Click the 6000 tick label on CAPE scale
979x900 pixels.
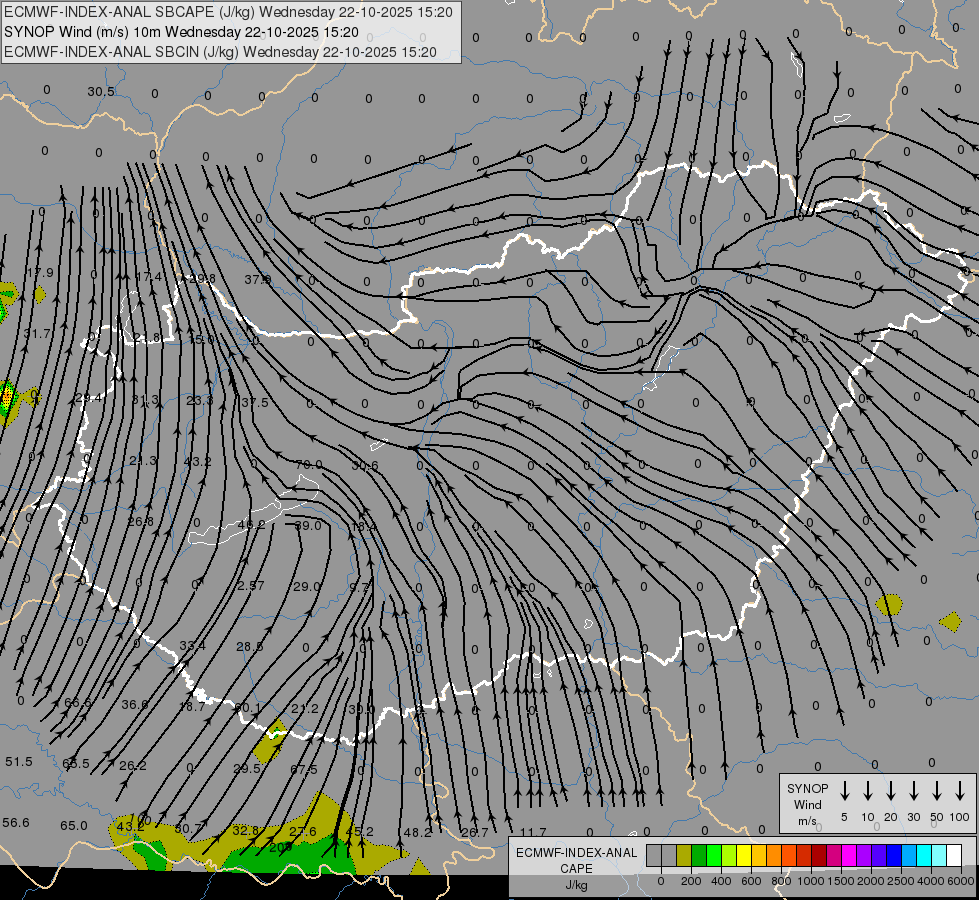coord(961,881)
